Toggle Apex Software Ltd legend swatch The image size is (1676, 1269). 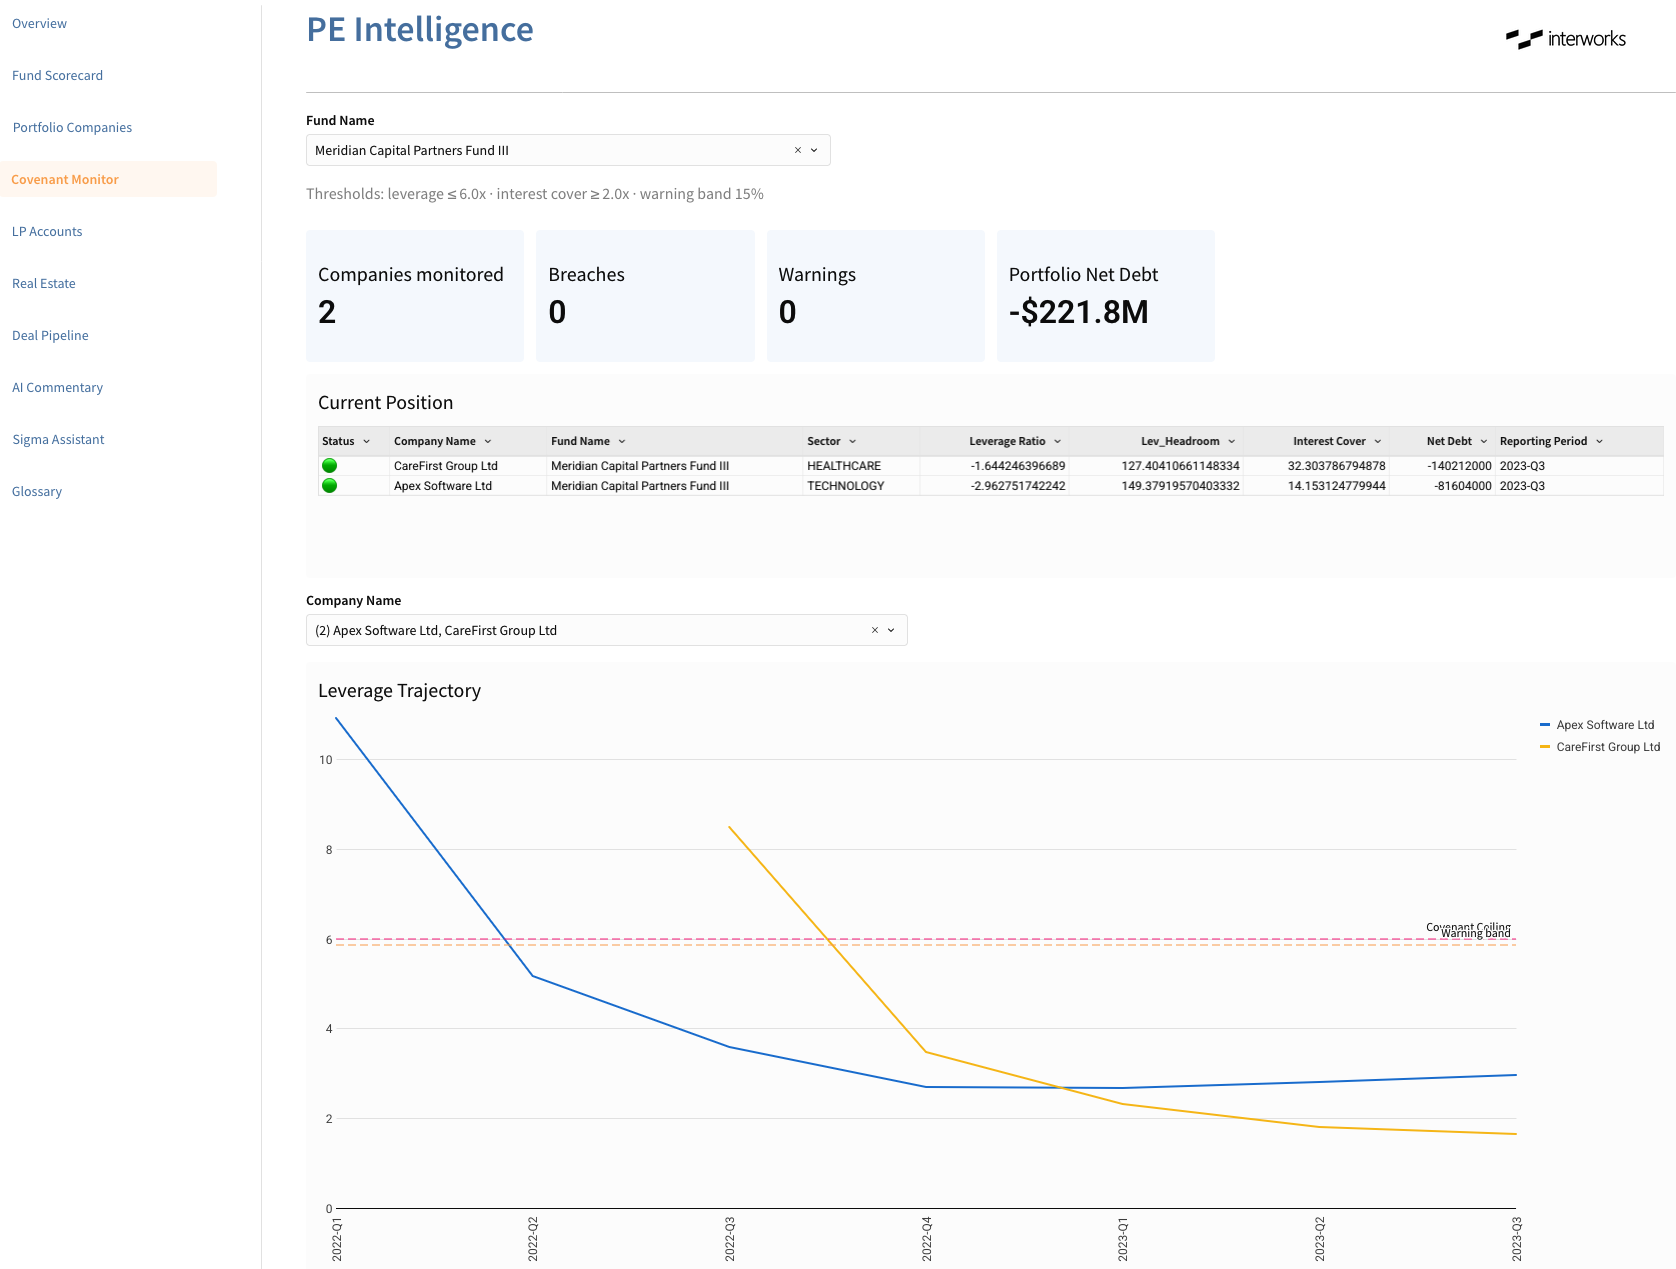coord(1545,725)
